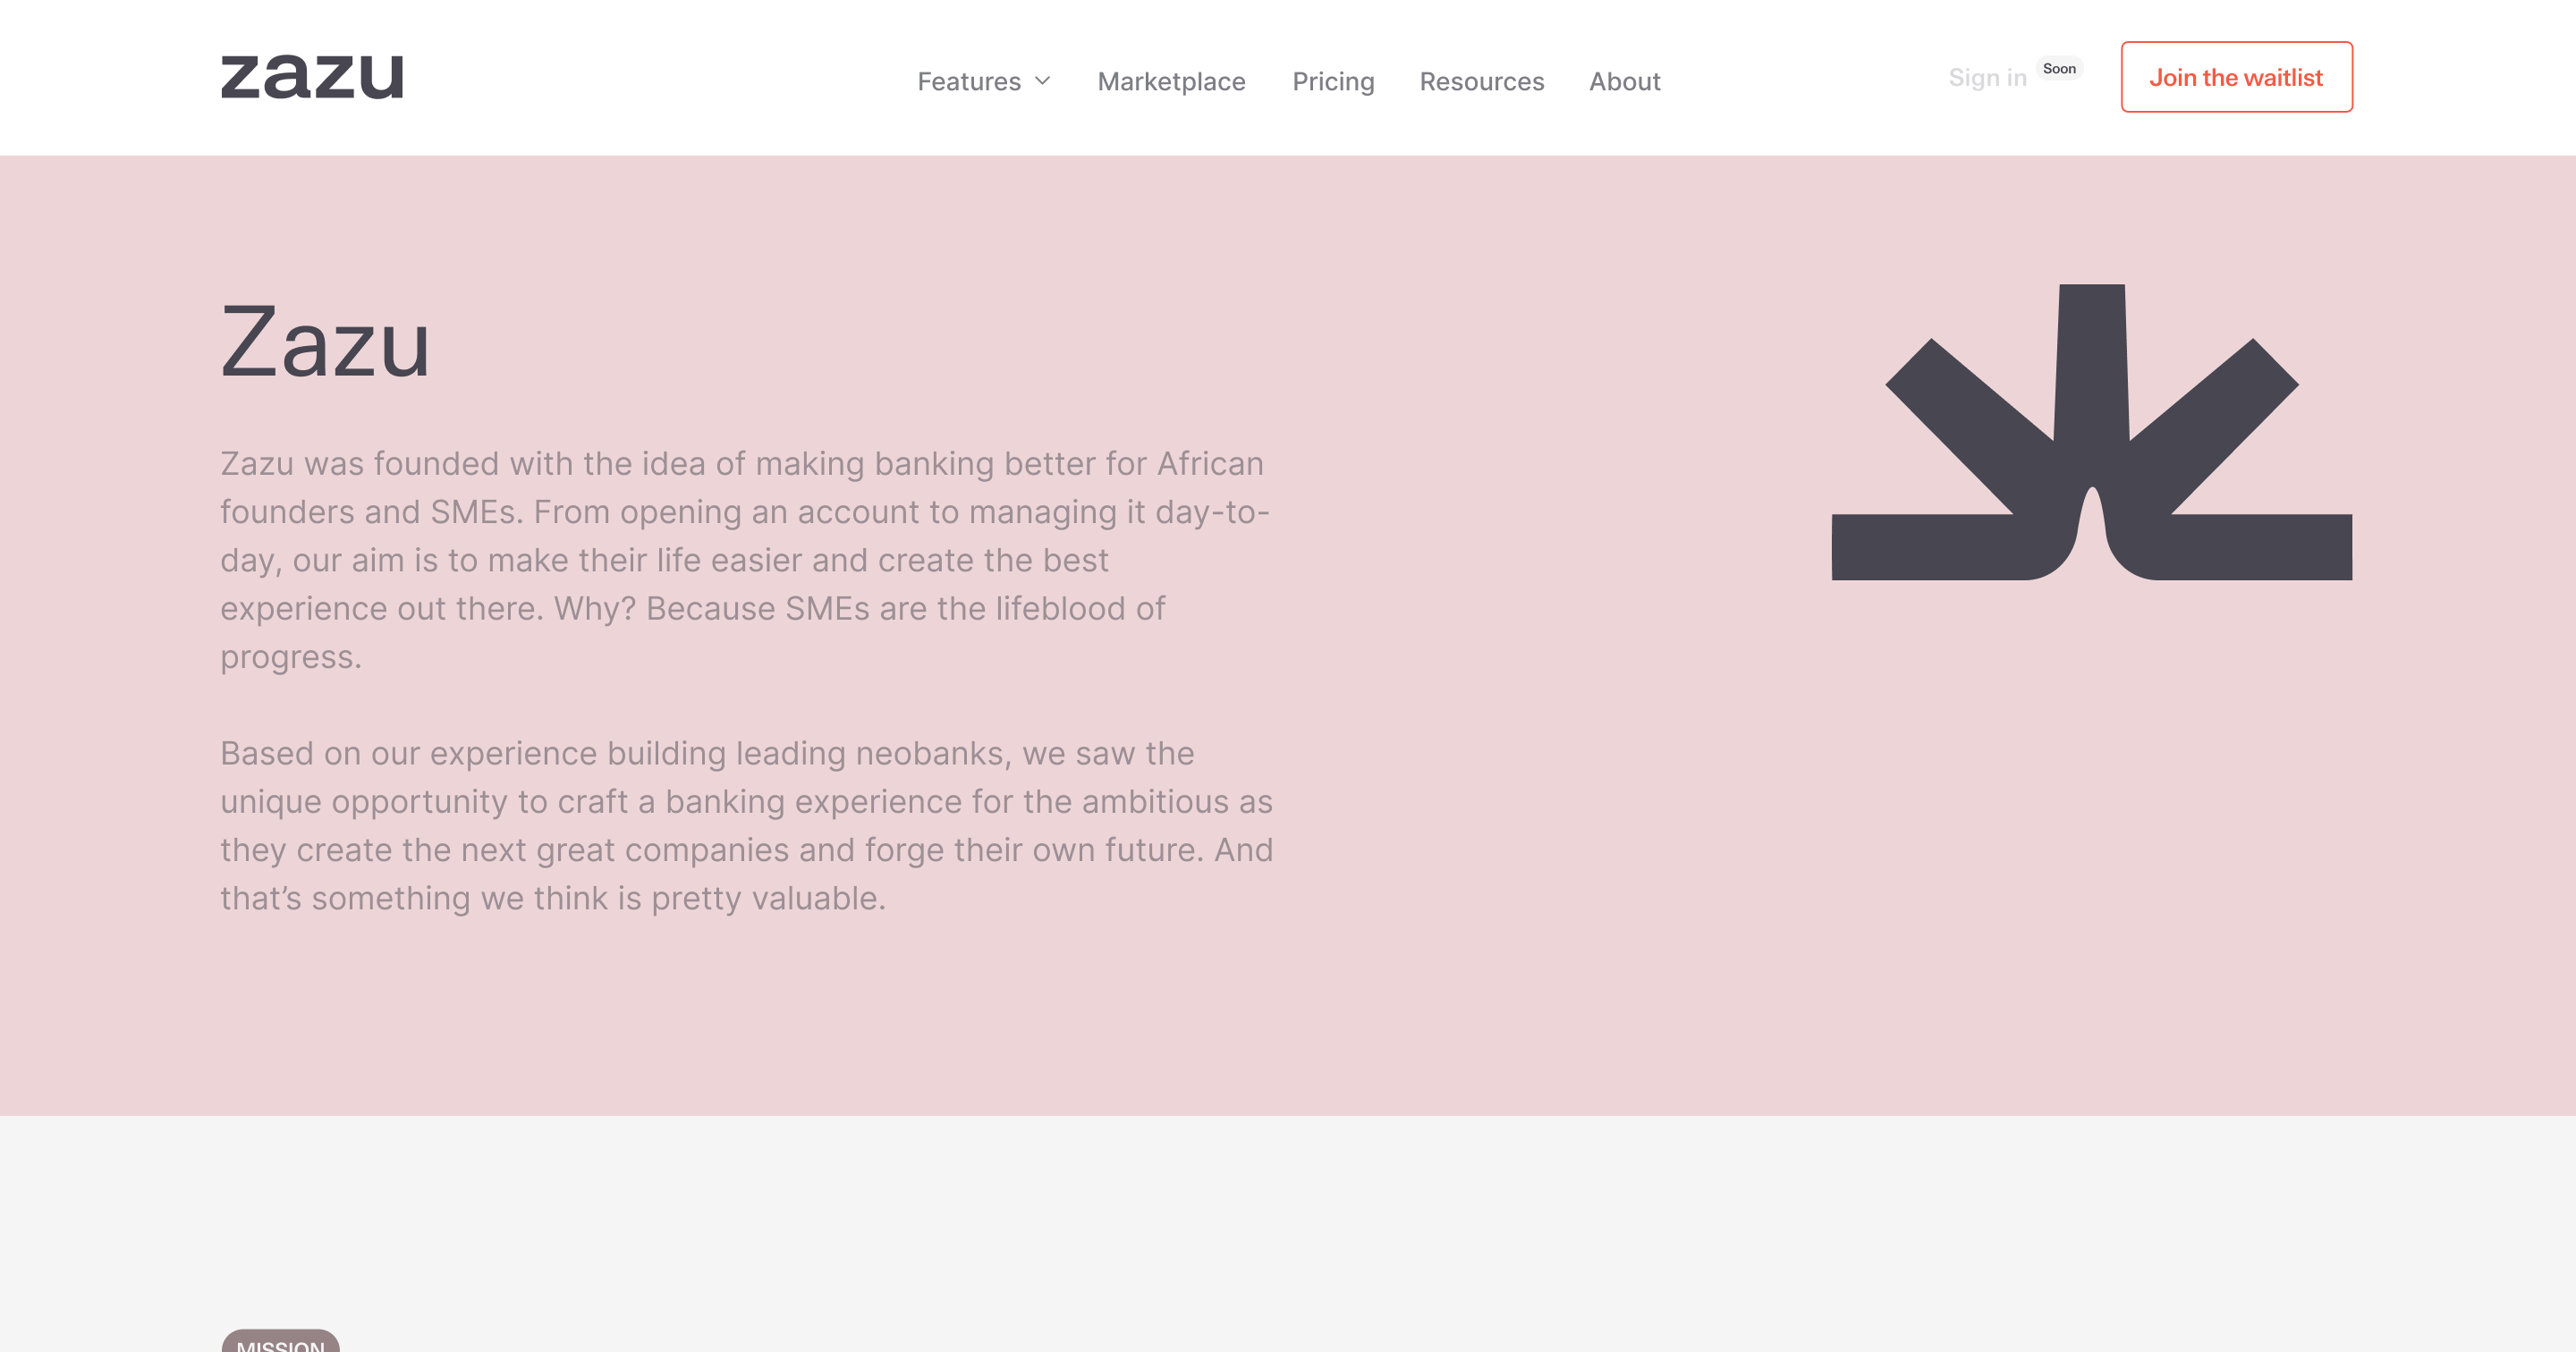Click the MISSION pill badge
The image size is (2576, 1352).
click(x=280, y=1342)
